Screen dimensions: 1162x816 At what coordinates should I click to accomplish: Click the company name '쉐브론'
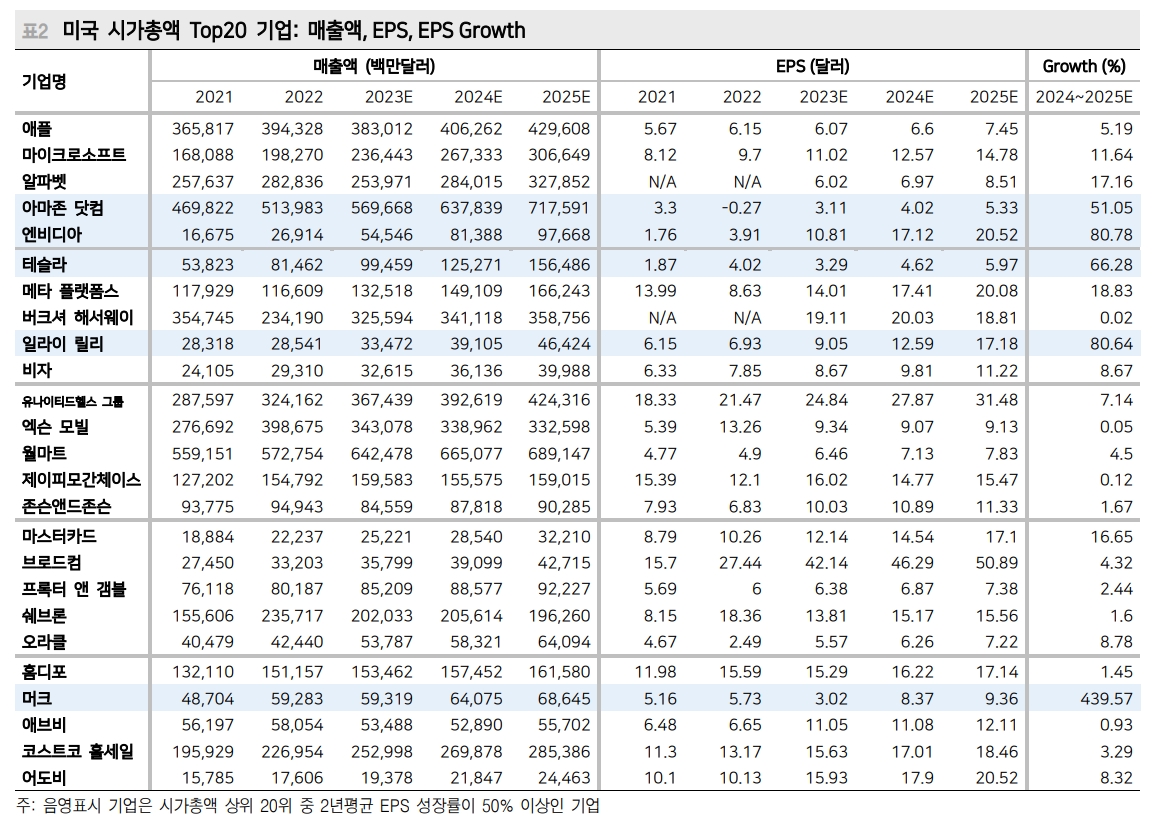click(44, 616)
